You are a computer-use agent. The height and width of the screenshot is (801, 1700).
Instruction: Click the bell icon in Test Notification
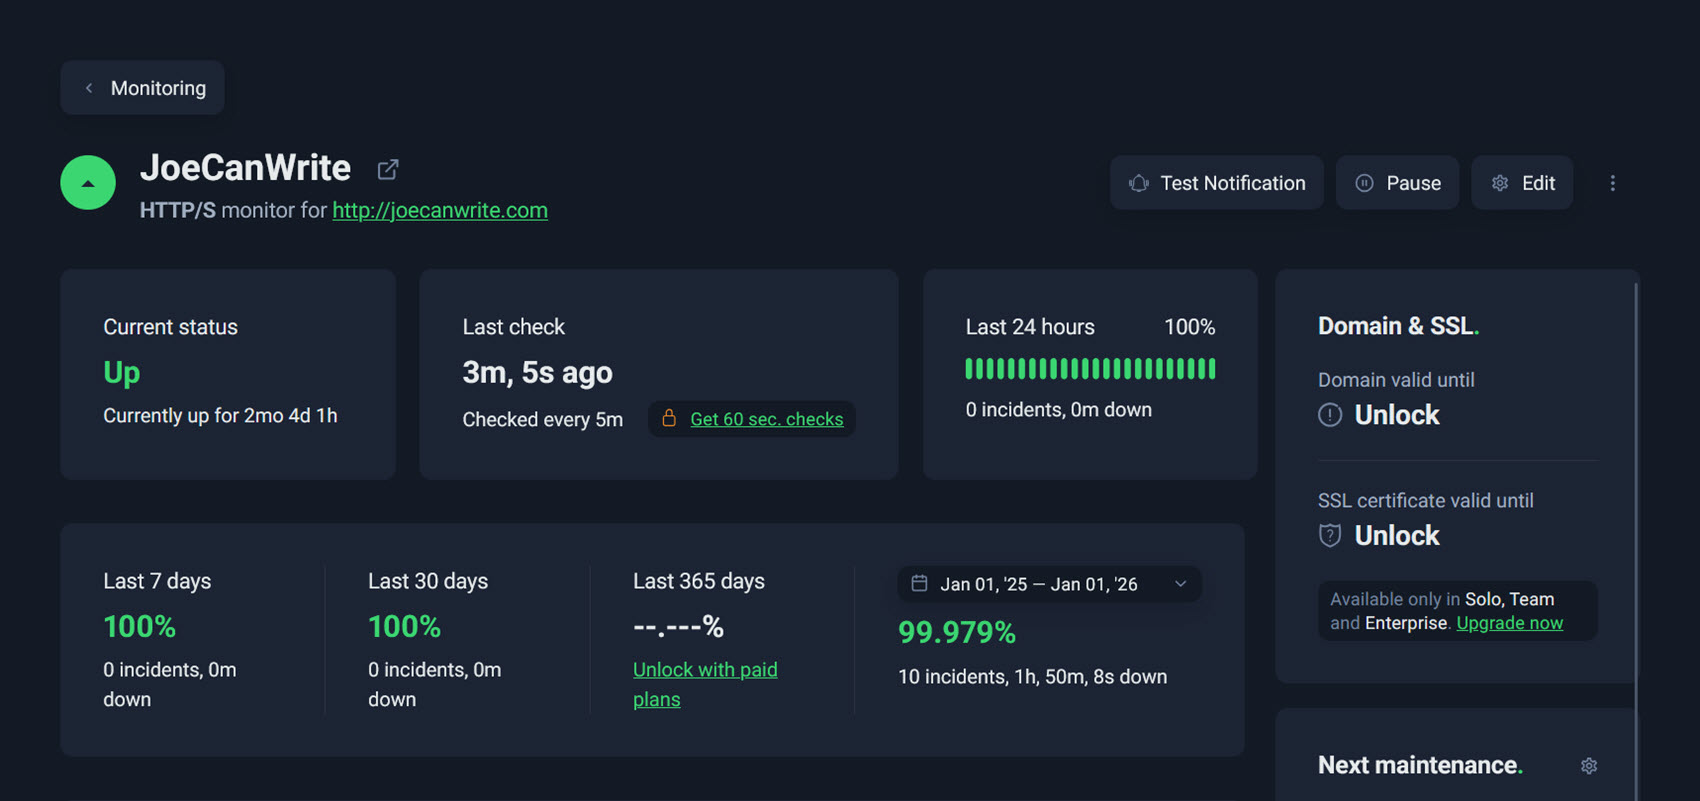click(1138, 183)
